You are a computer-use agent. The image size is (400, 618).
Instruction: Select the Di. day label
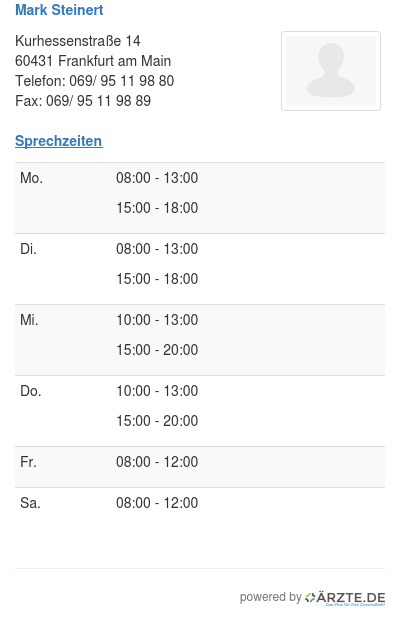tap(28, 249)
